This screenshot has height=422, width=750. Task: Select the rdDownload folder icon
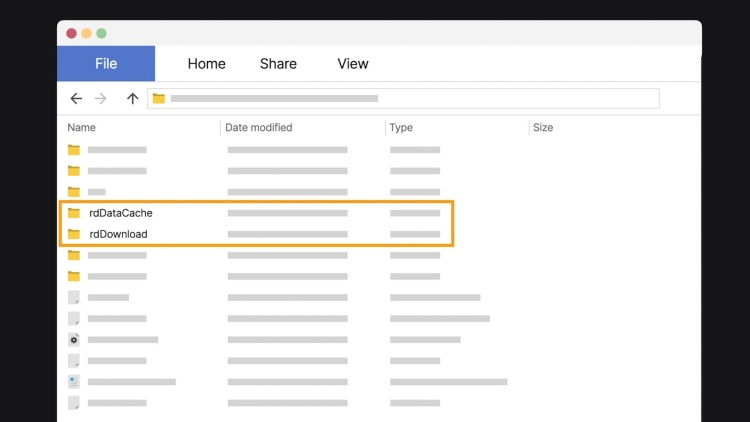pos(74,234)
